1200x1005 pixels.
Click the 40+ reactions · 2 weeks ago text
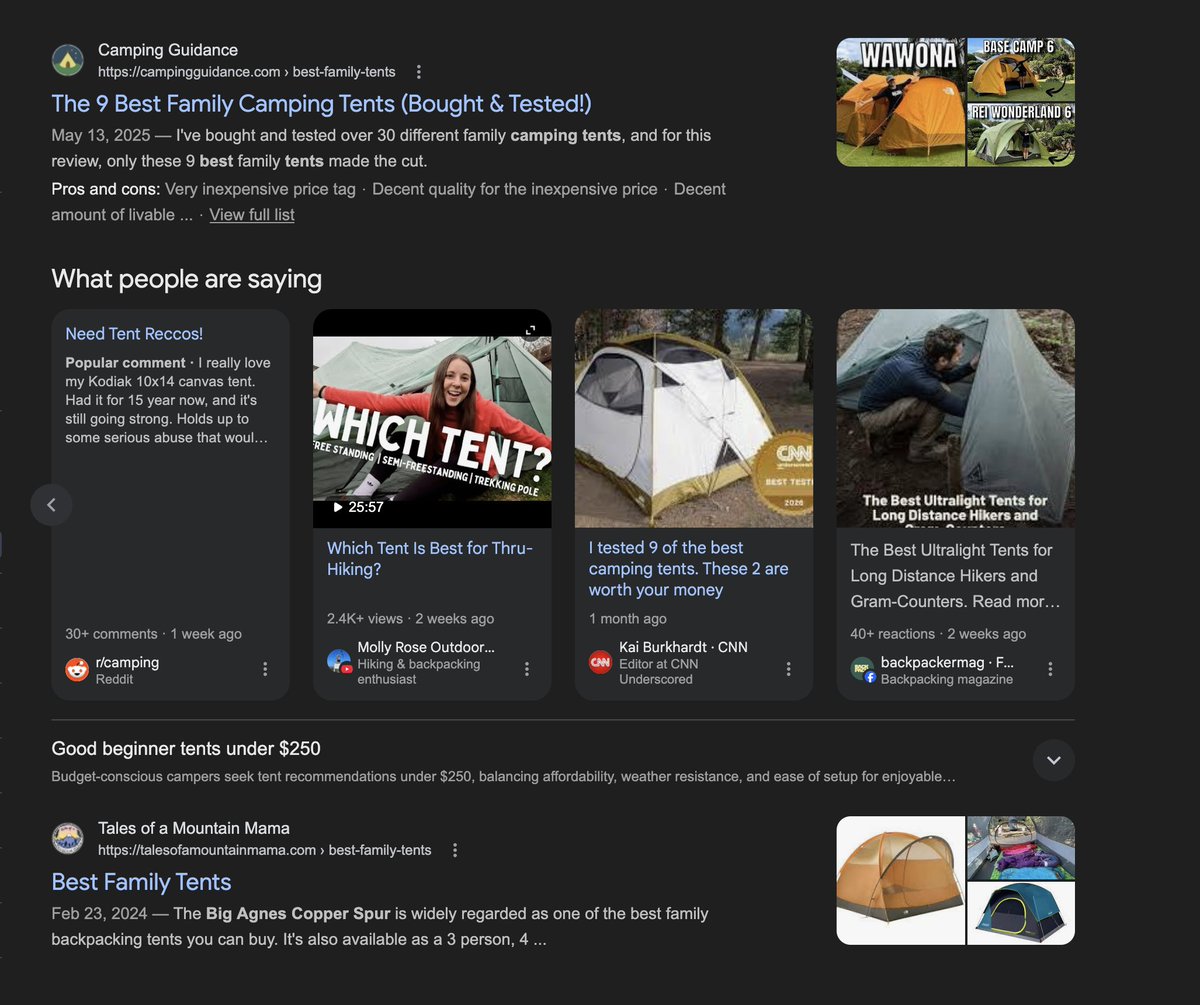tap(938, 634)
